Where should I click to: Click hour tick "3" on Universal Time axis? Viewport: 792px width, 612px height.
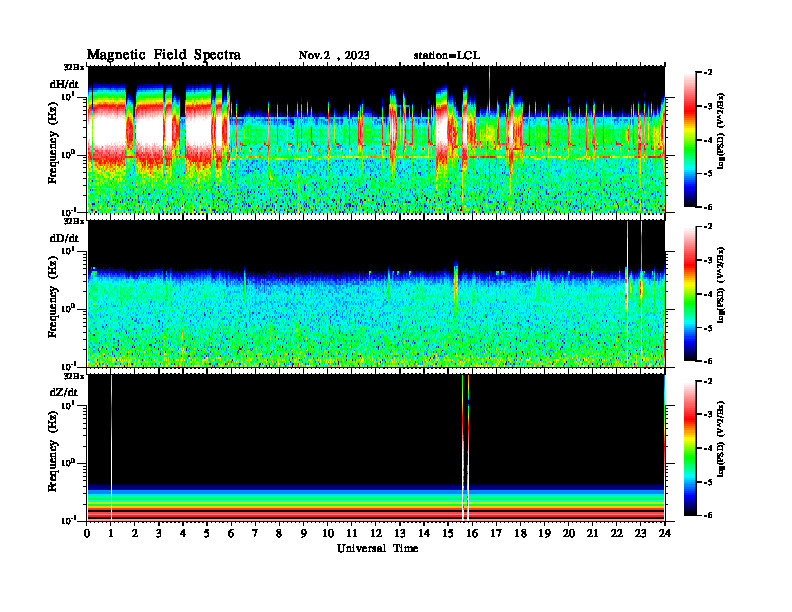point(159,533)
